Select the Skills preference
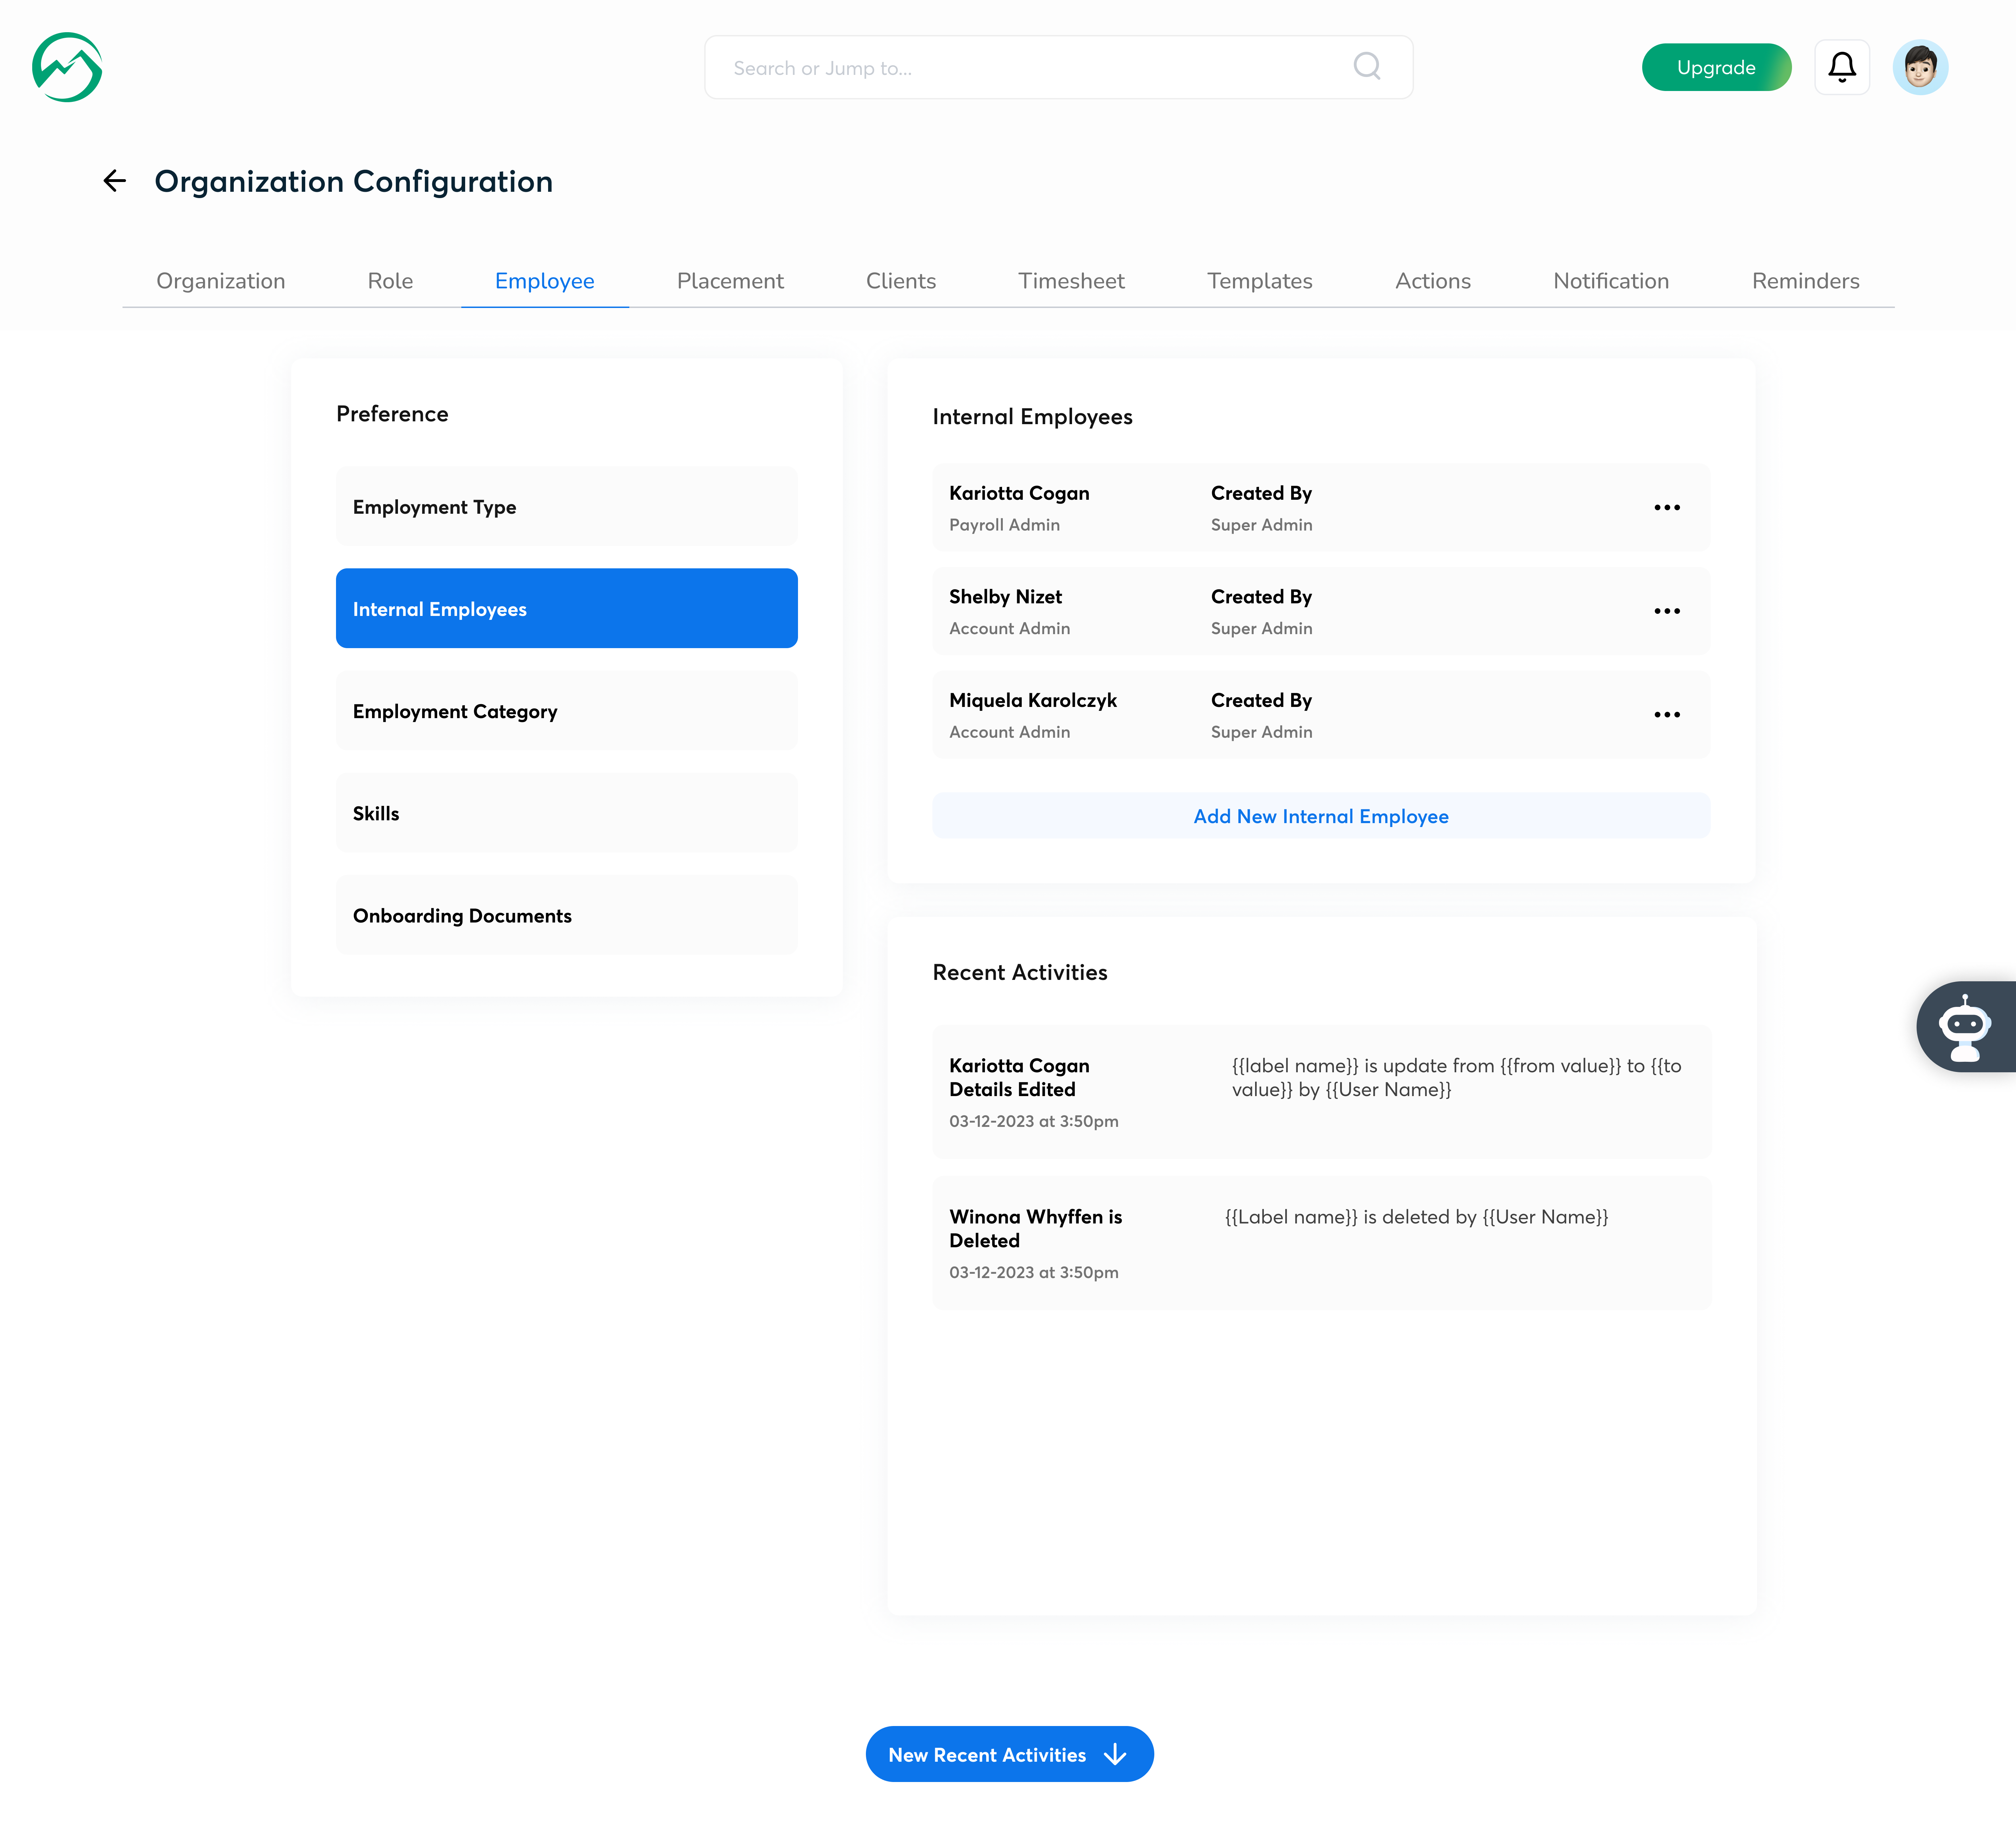The height and width of the screenshot is (1824, 2016). point(566,813)
